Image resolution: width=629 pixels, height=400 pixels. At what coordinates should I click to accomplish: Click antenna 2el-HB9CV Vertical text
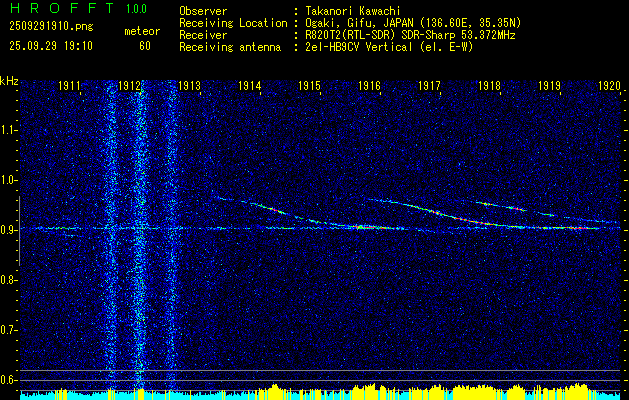click(x=389, y=47)
